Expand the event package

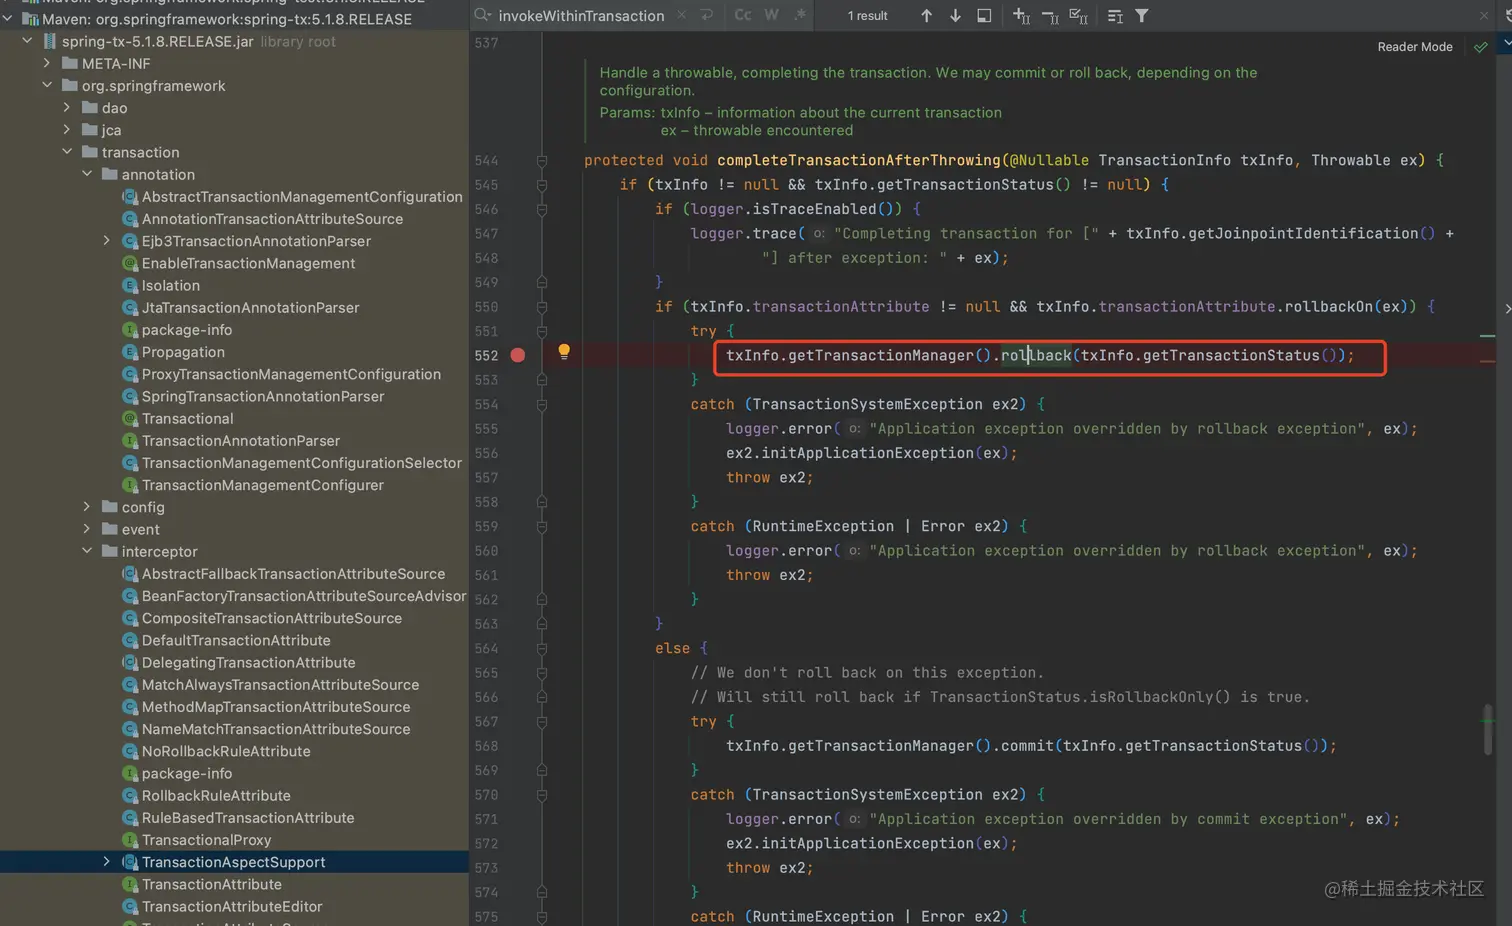tap(87, 530)
